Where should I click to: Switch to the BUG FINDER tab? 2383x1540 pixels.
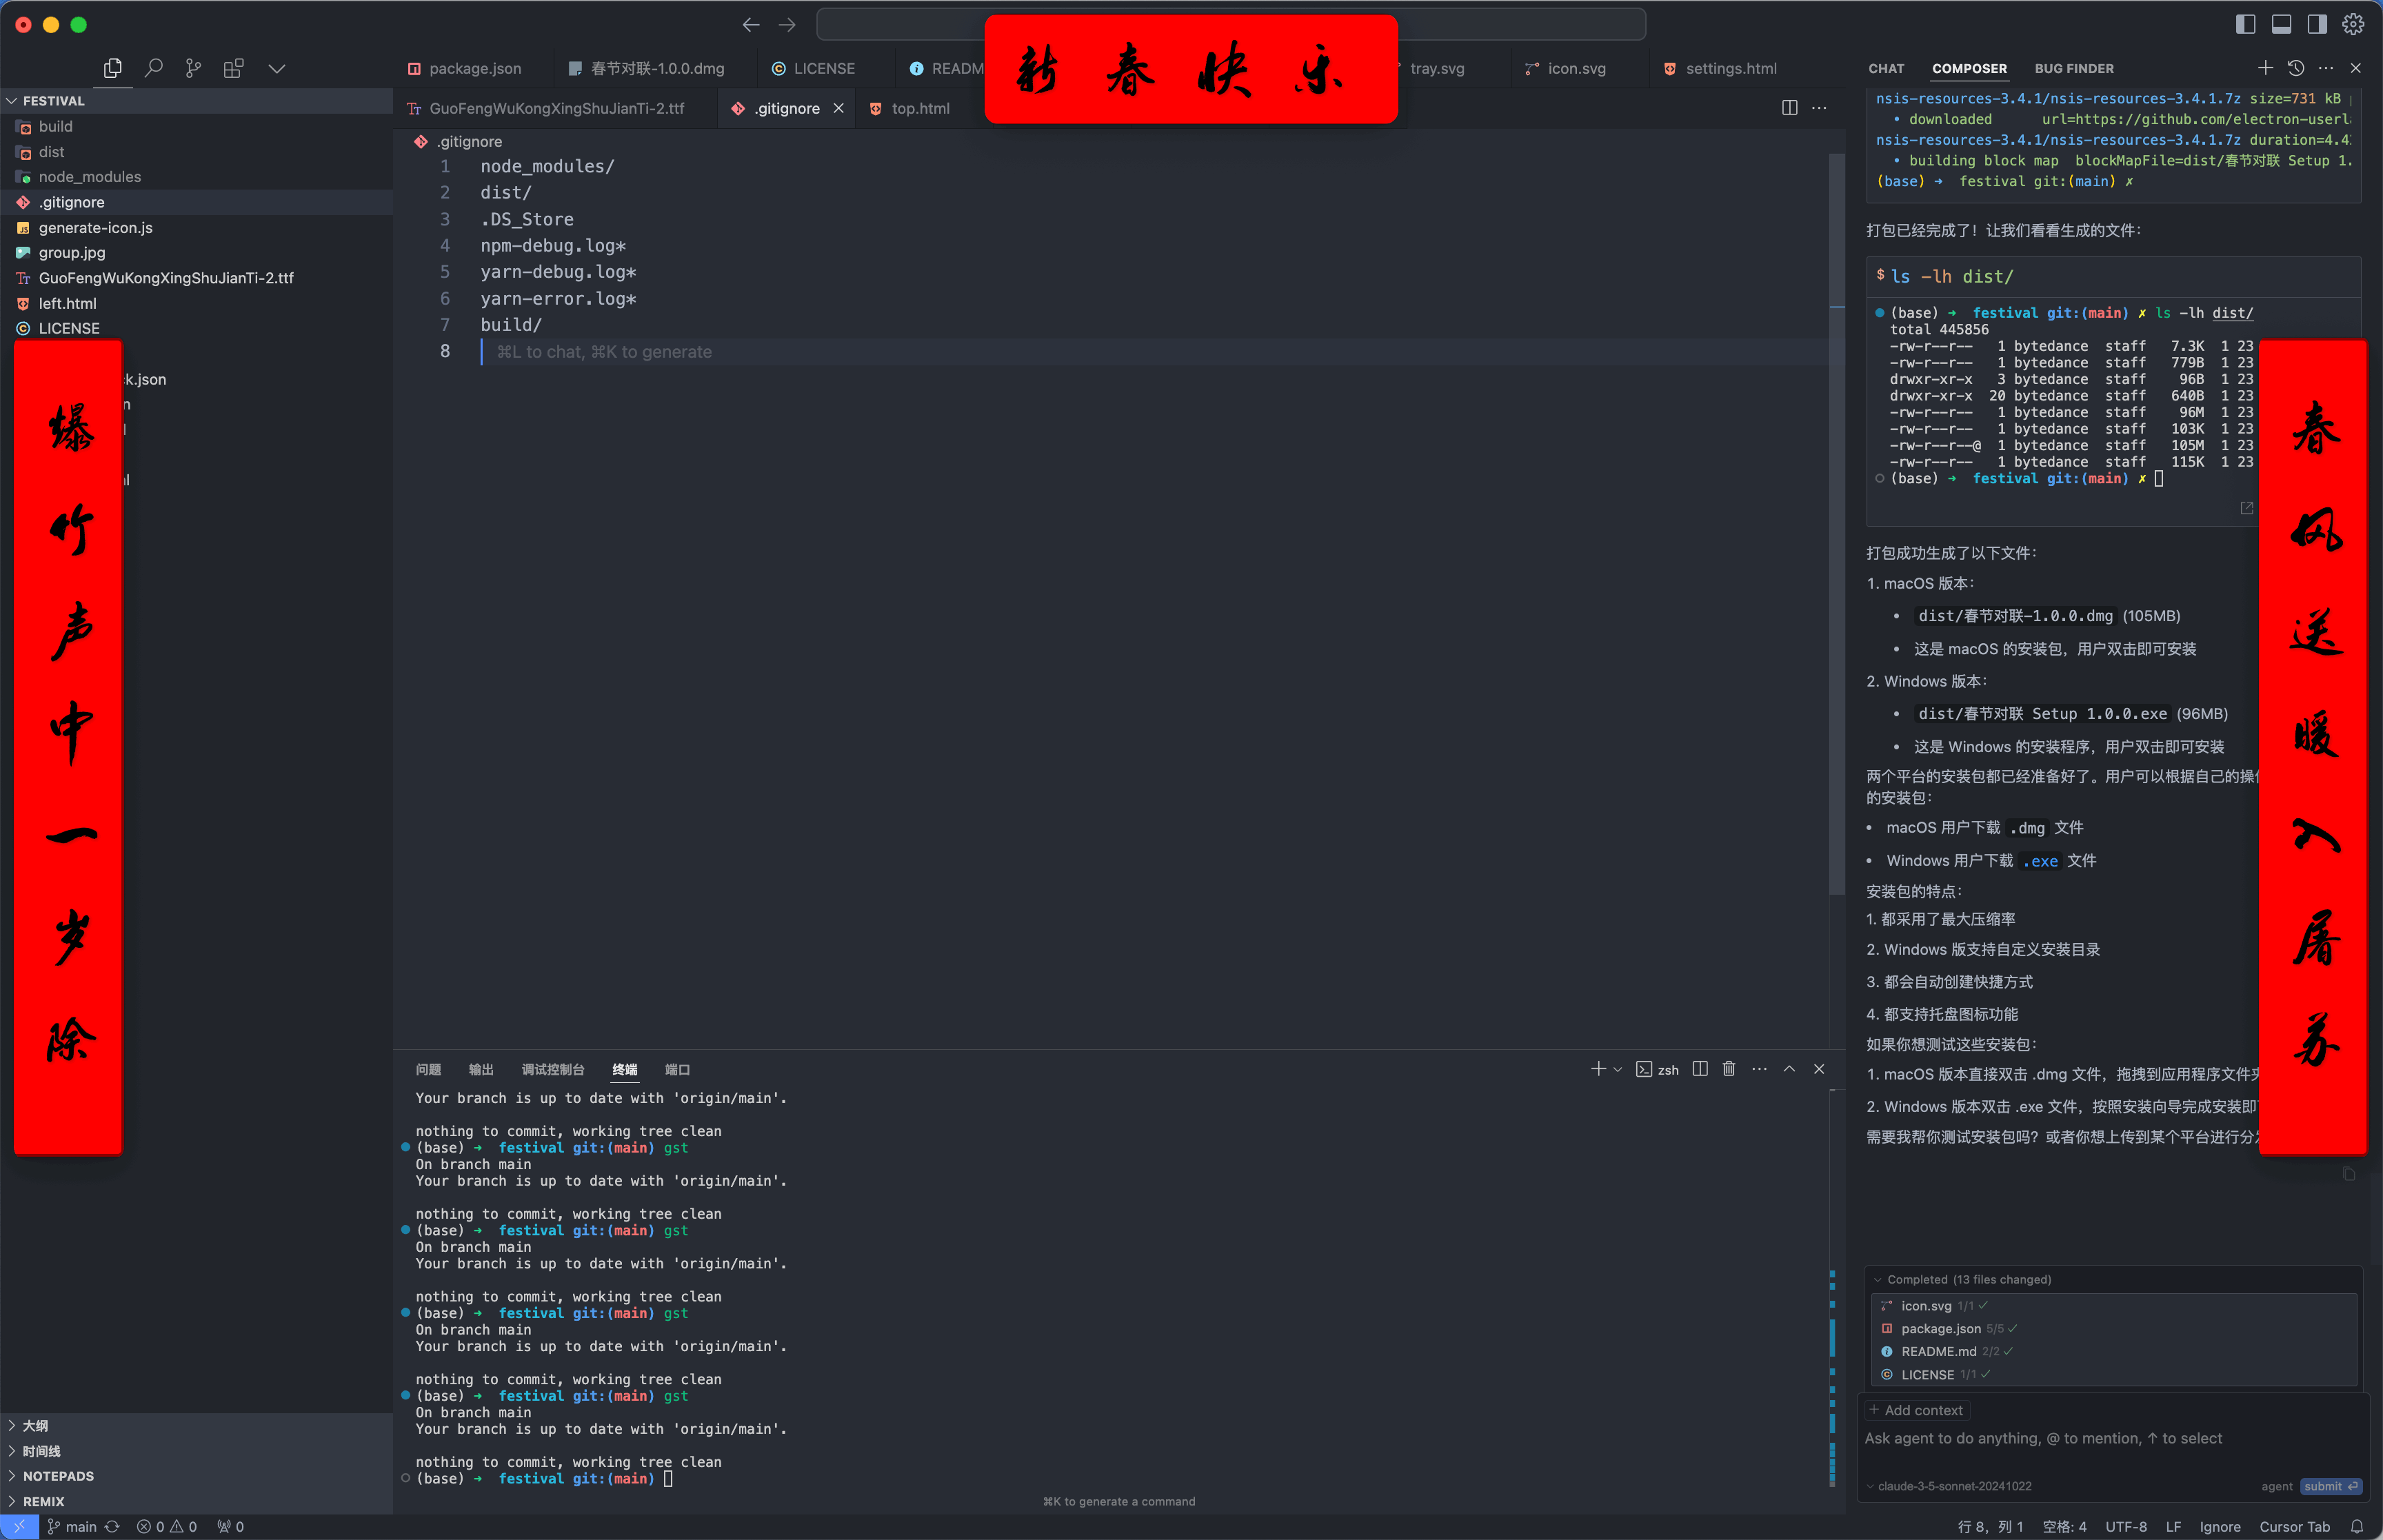pos(2073,68)
